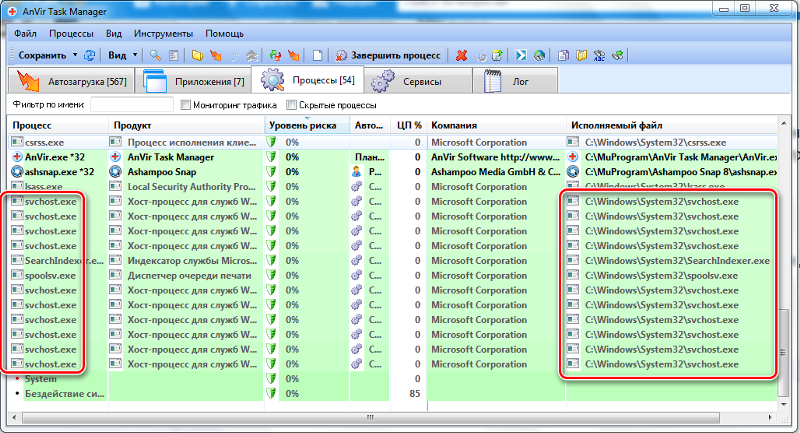Click the properties list icon in toolbar
The width and height of the screenshot is (800, 433).
click(173, 55)
